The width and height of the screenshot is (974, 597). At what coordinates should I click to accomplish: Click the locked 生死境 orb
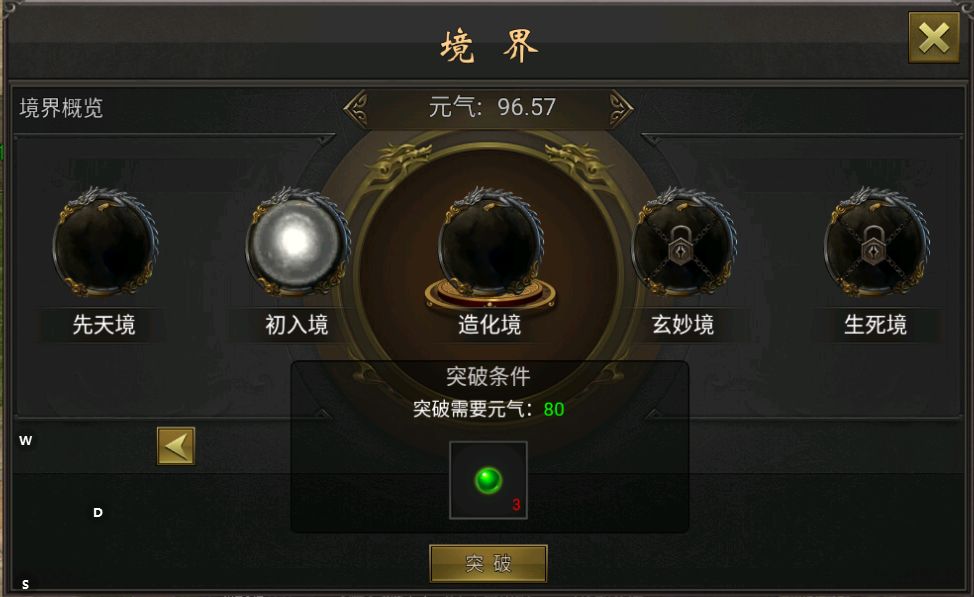[876, 241]
